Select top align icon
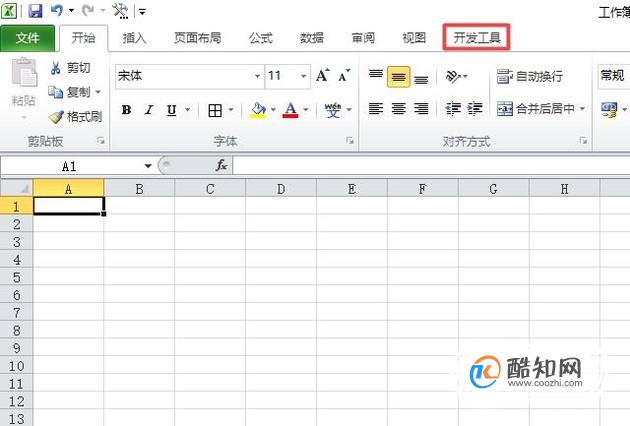Viewport: 630px width, 426px height. pyautogui.click(x=376, y=76)
